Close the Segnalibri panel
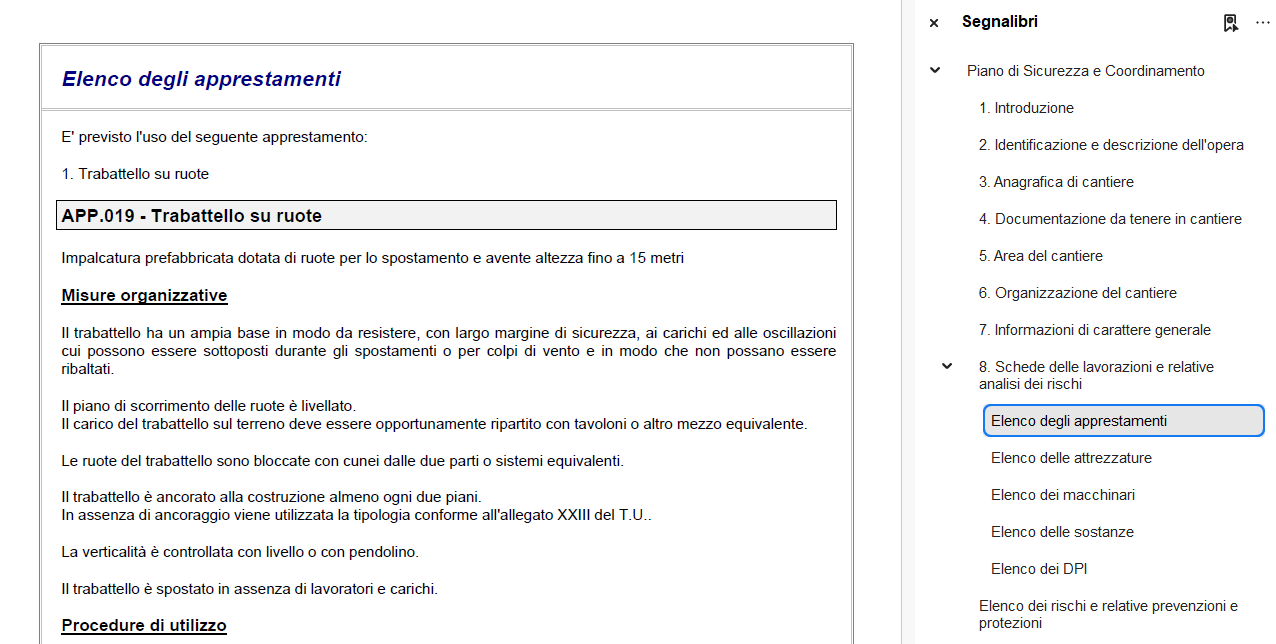1276x644 pixels. click(934, 23)
